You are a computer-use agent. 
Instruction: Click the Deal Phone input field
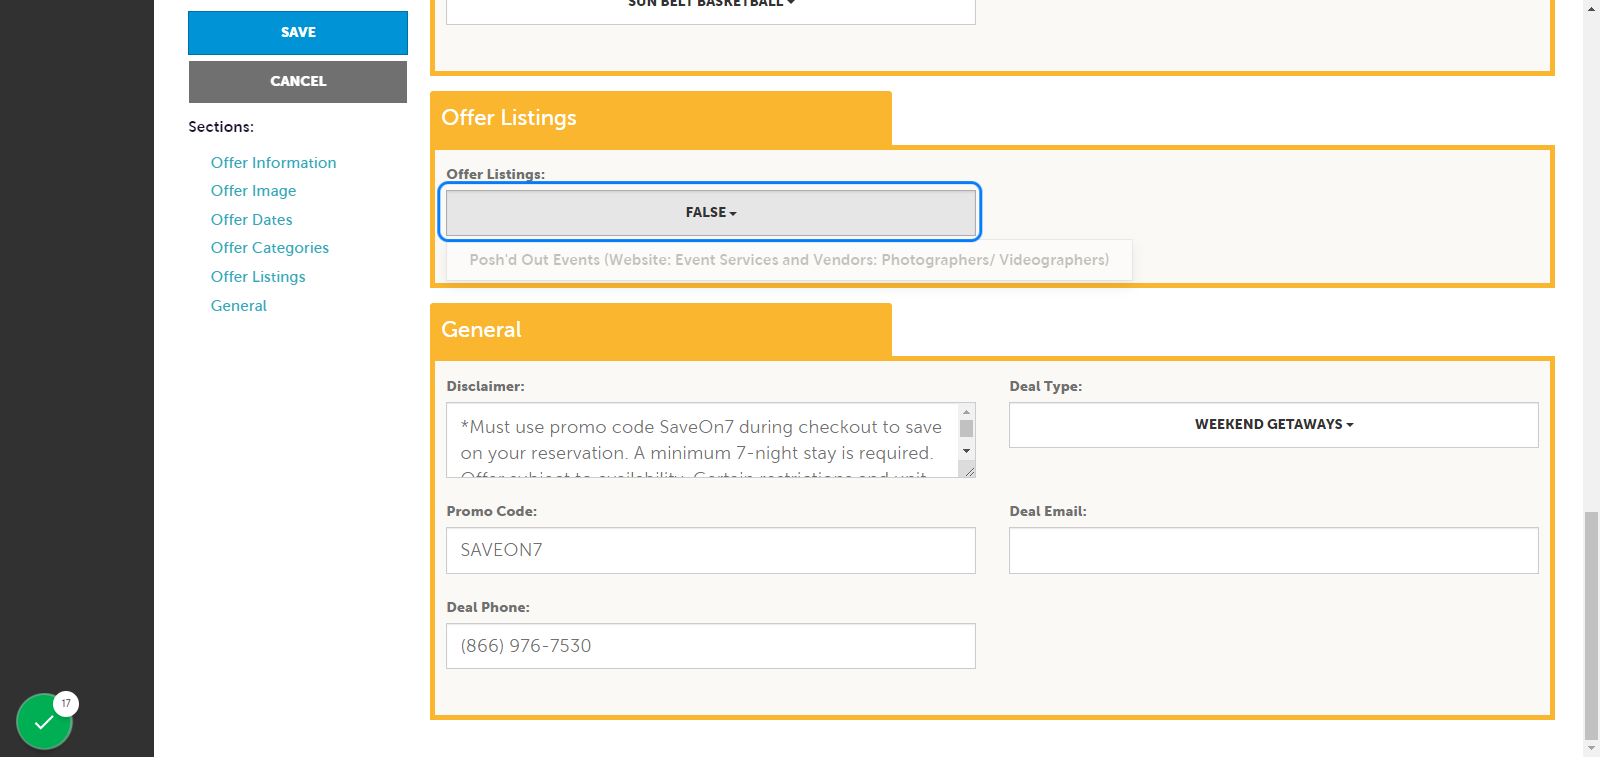click(x=711, y=646)
